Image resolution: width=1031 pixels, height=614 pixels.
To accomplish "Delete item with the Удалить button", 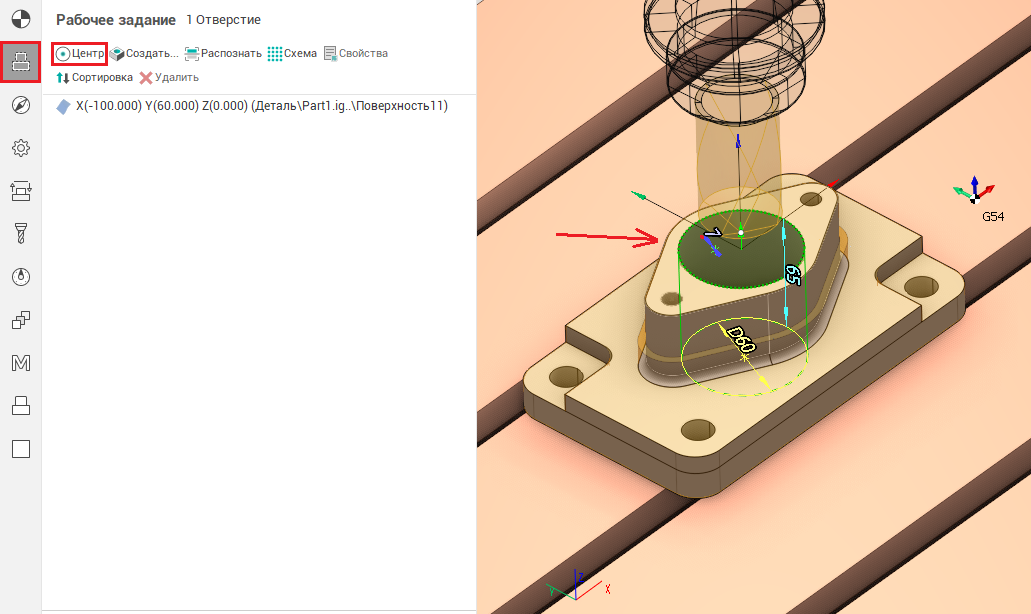I will tap(169, 77).
